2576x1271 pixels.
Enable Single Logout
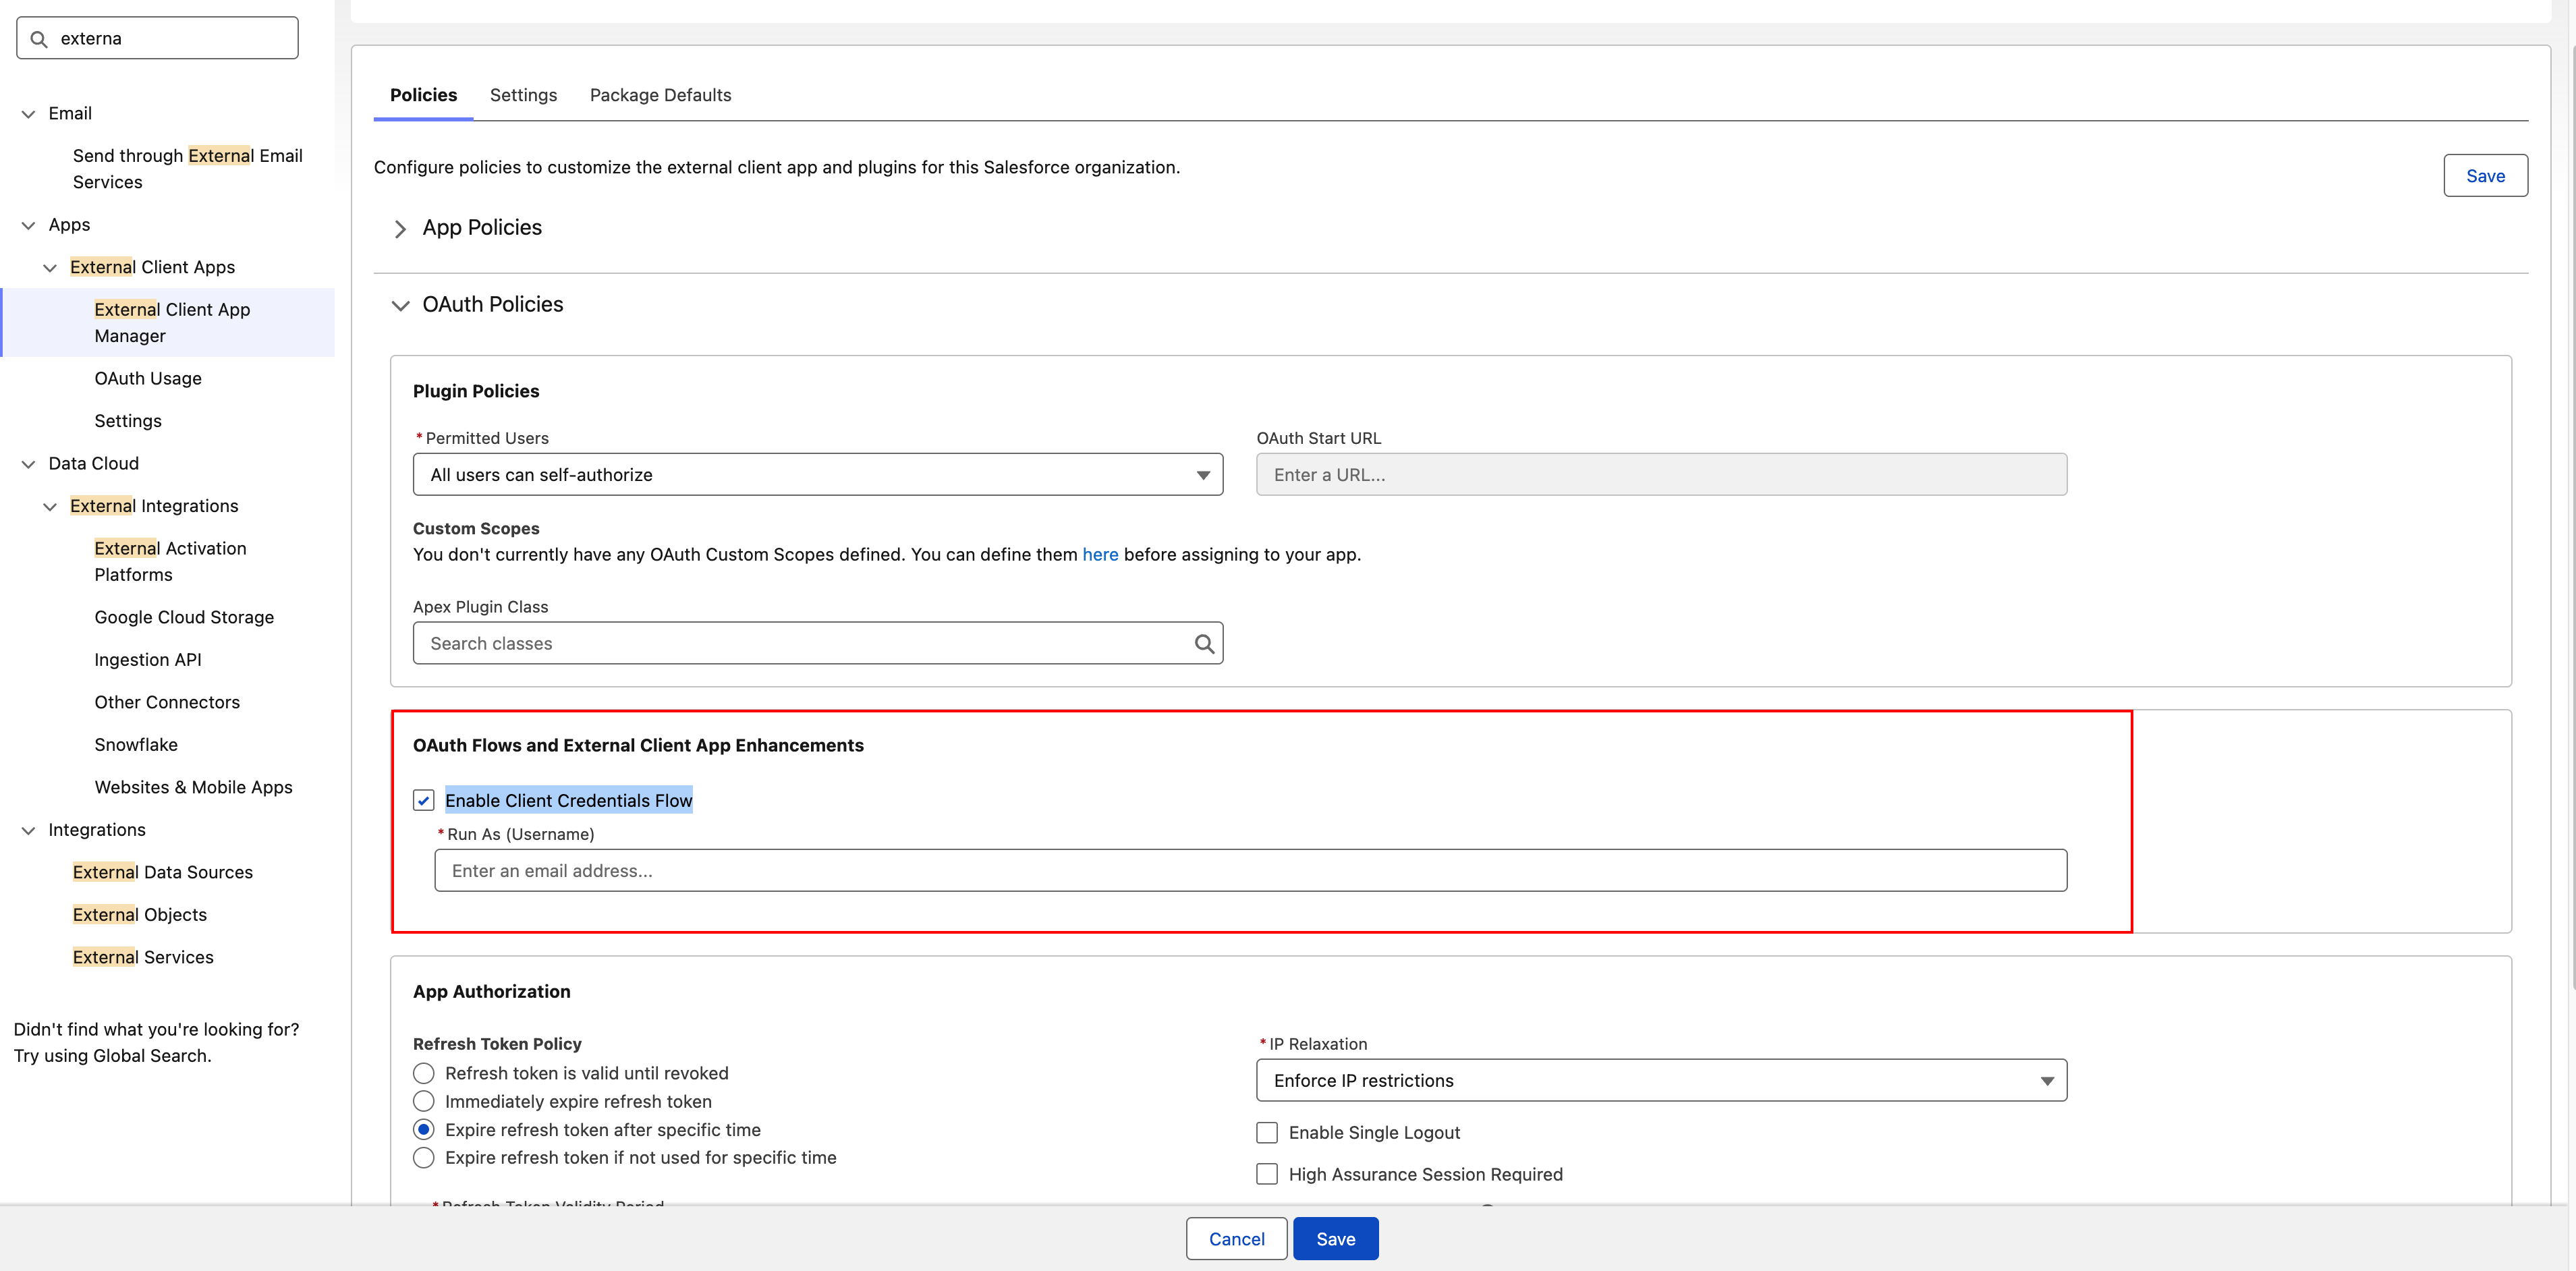[x=1266, y=1132]
